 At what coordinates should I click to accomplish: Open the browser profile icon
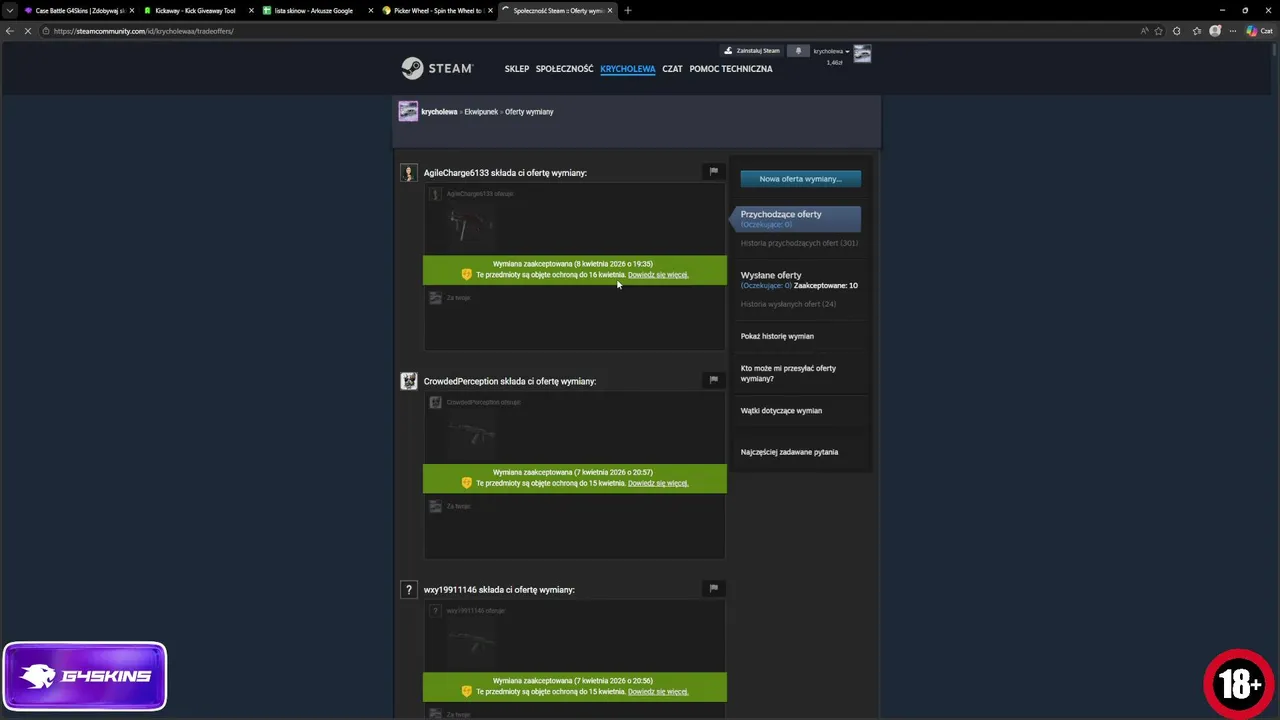tap(1215, 31)
